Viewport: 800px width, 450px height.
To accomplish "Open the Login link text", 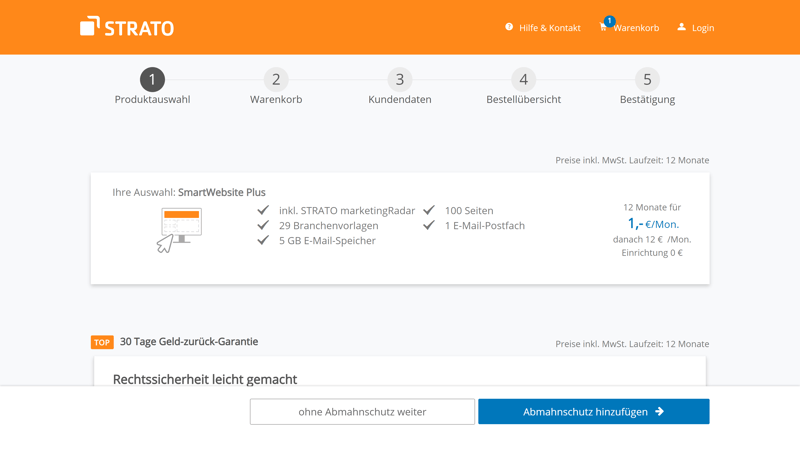I will pos(703,28).
